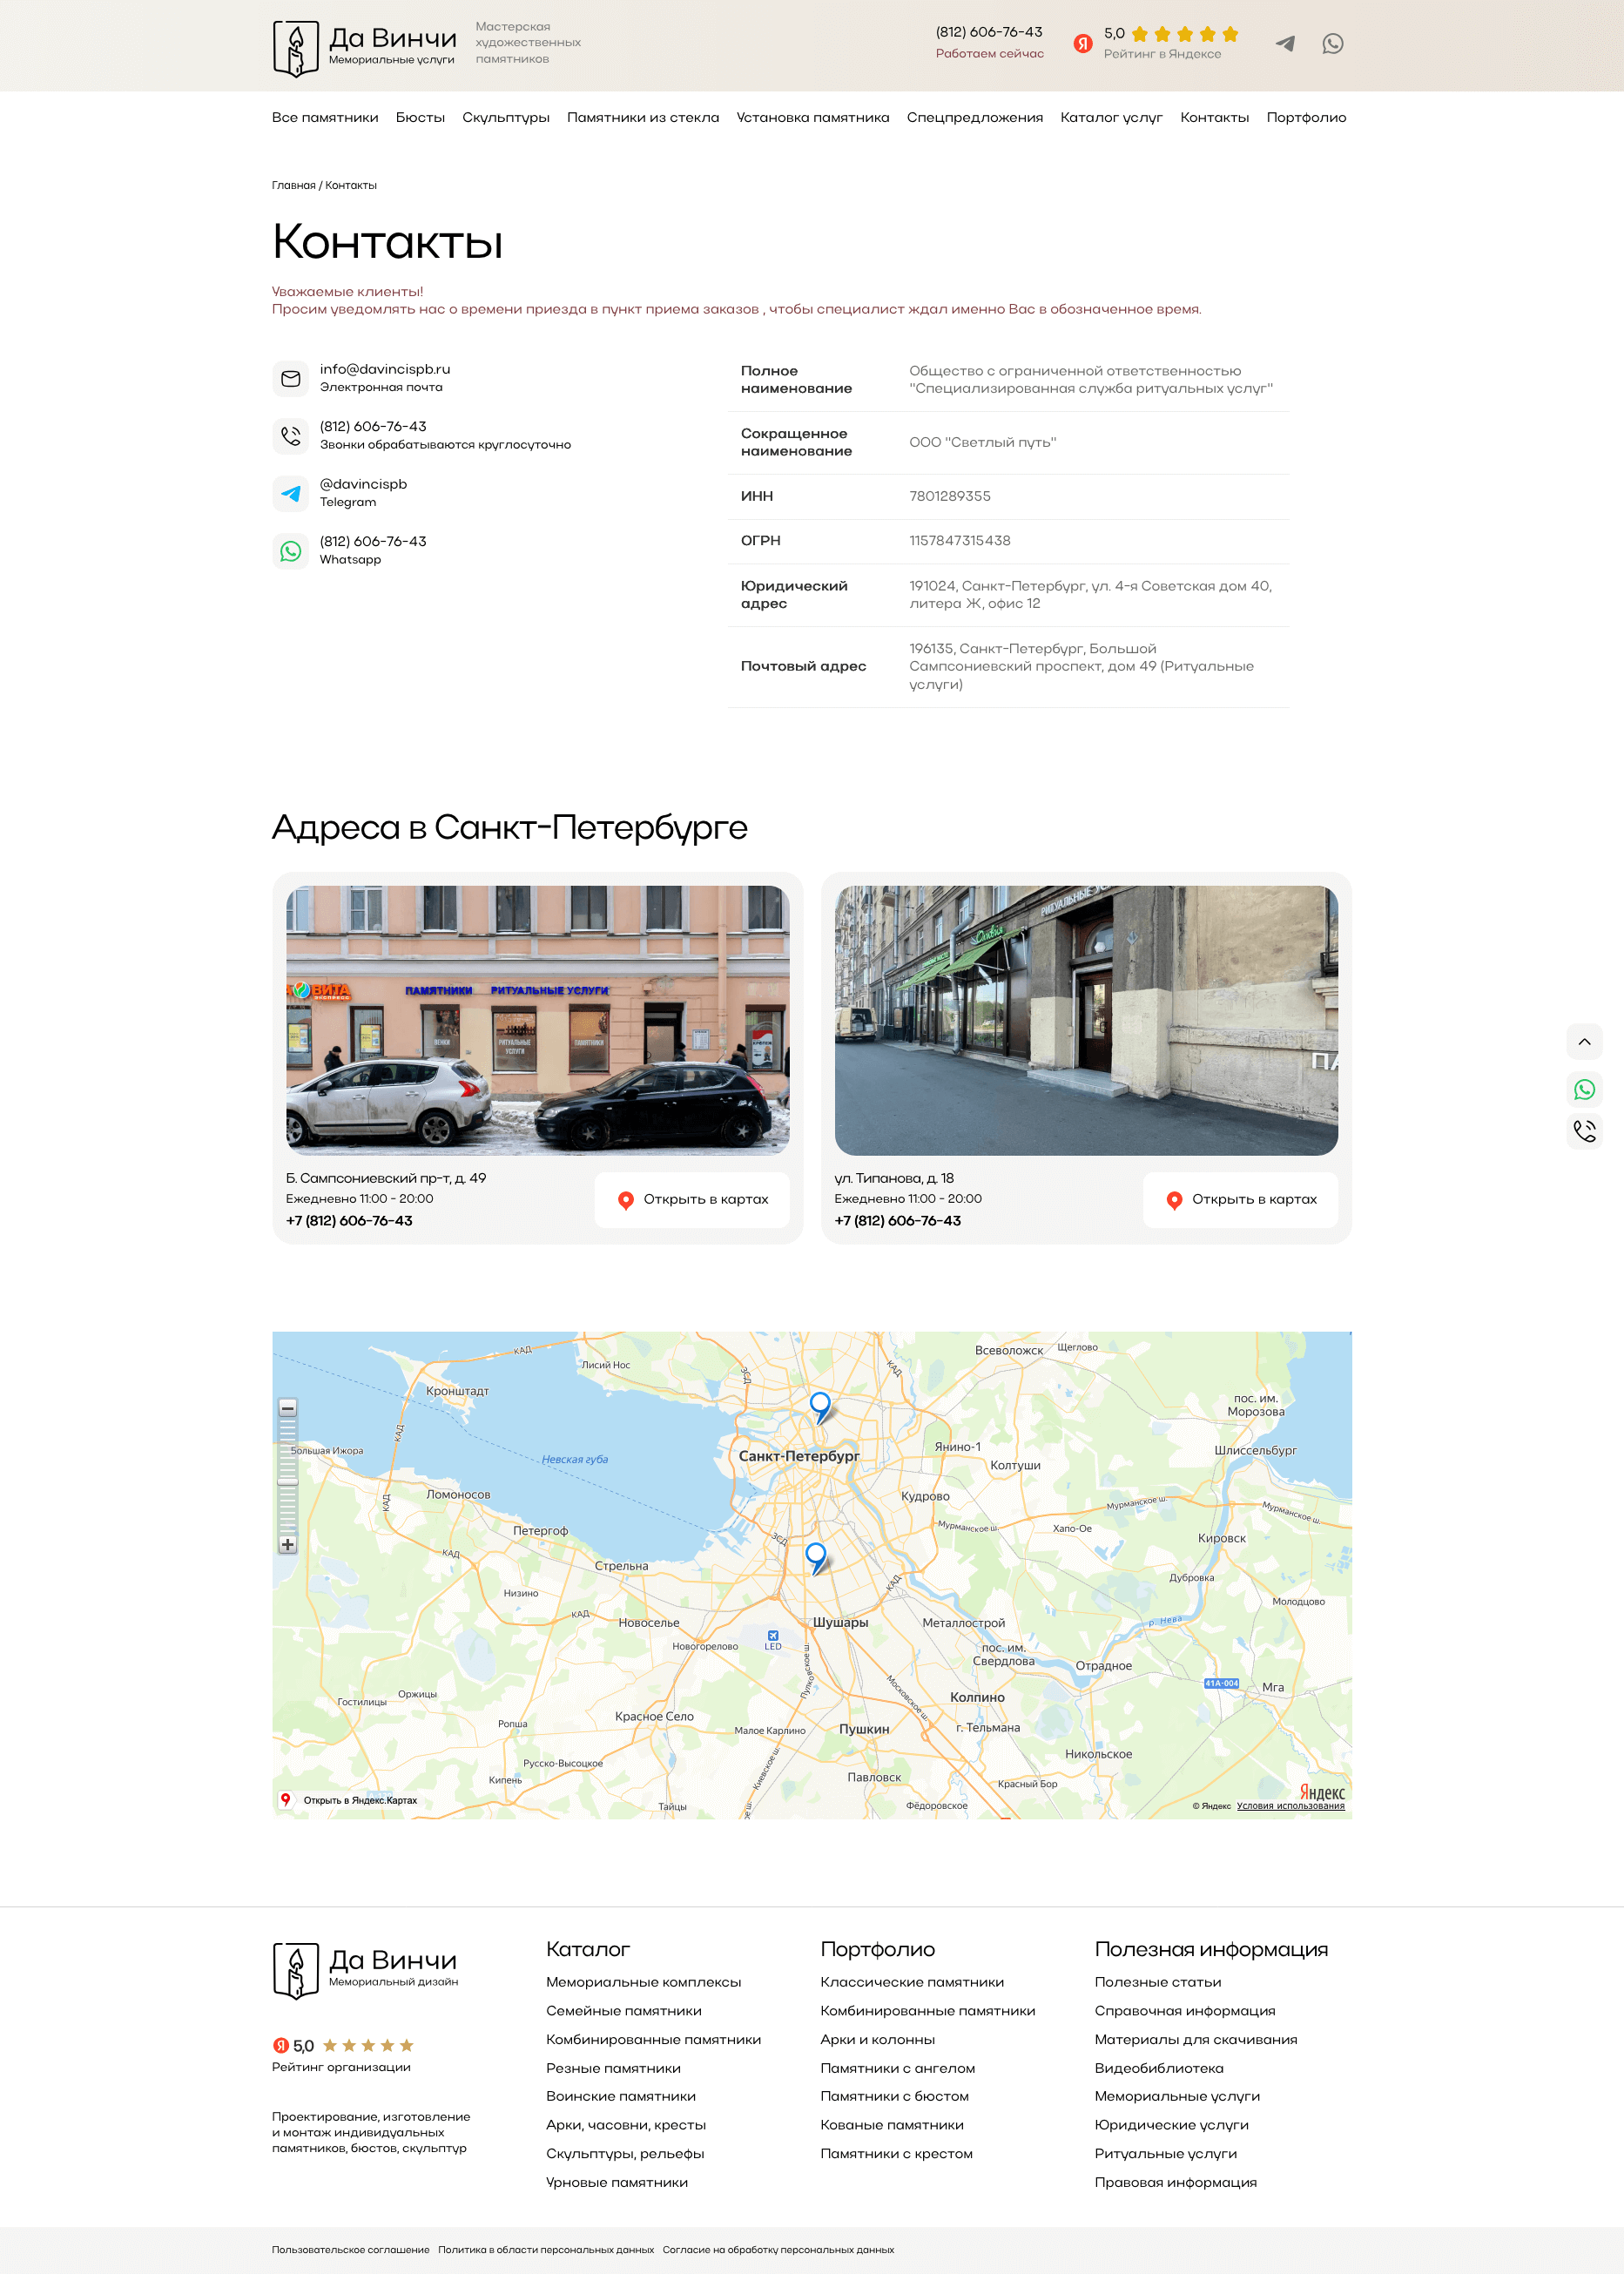Click the ул. Типанова storefront photo

point(1086,1020)
